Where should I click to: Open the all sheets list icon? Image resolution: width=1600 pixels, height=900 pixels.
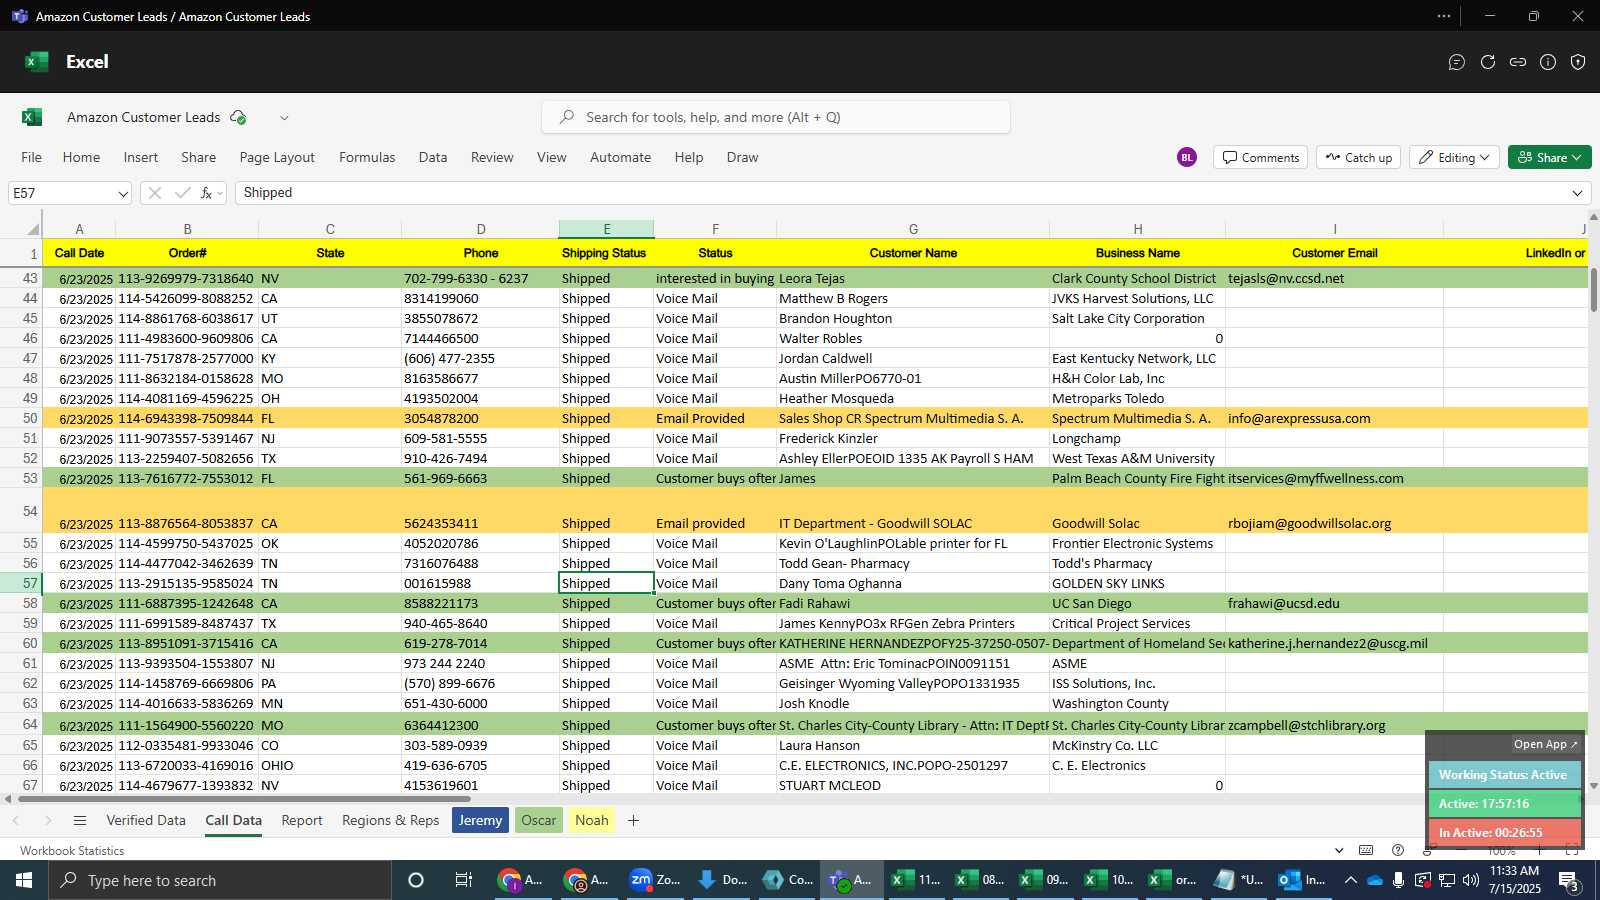pyautogui.click(x=80, y=820)
